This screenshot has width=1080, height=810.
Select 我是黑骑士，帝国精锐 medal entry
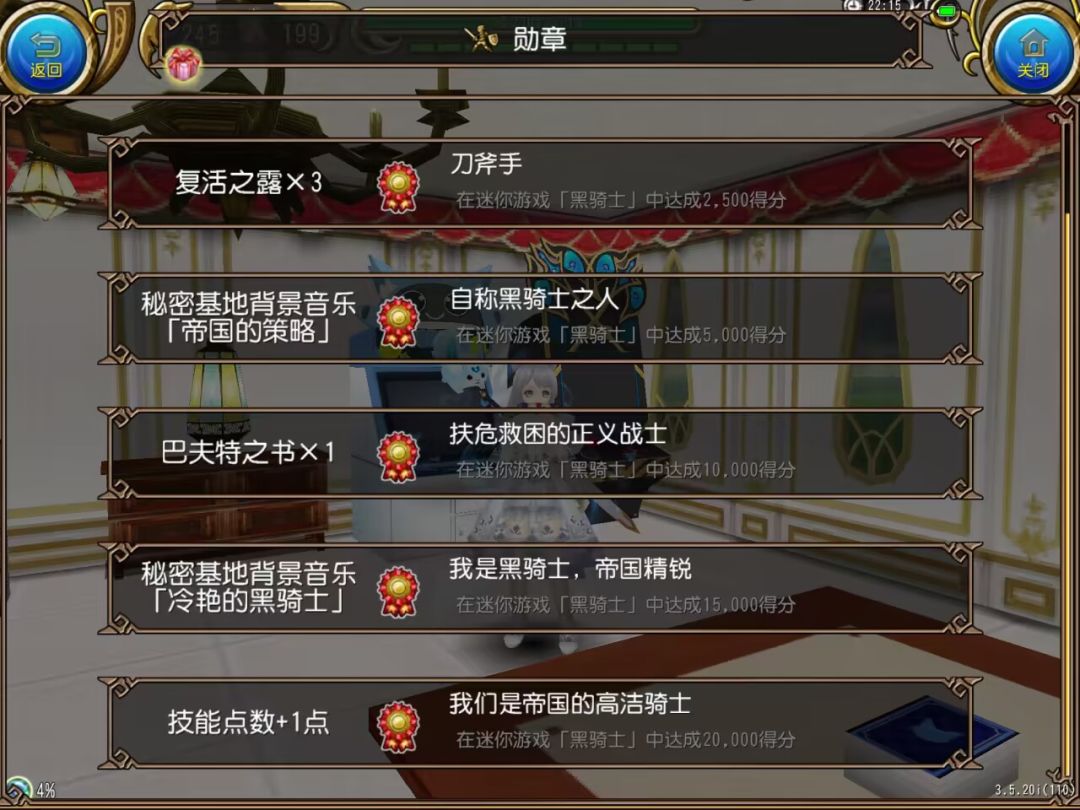click(541, 588)
